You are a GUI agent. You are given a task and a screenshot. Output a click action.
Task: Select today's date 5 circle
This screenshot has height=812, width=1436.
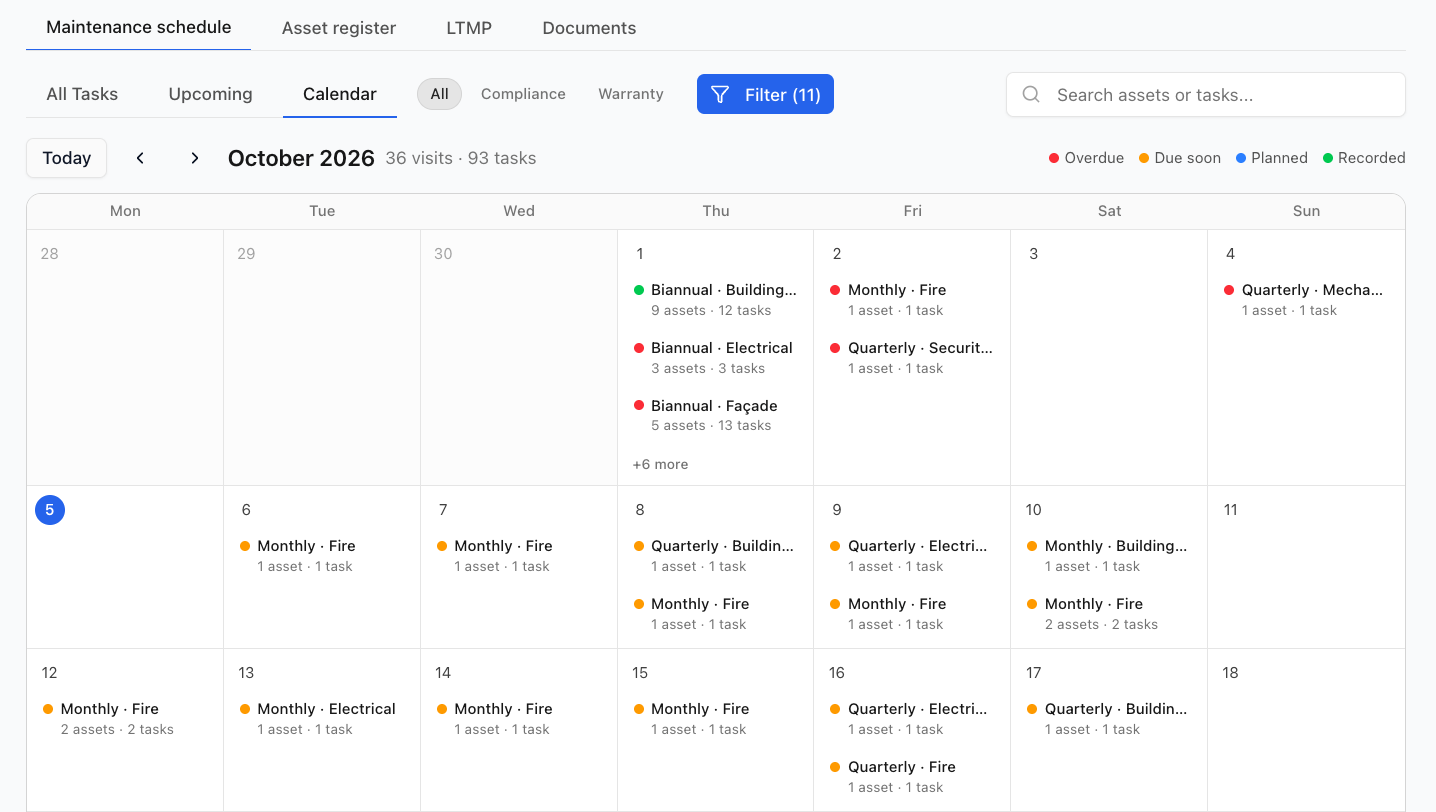(x=50, y=510)
